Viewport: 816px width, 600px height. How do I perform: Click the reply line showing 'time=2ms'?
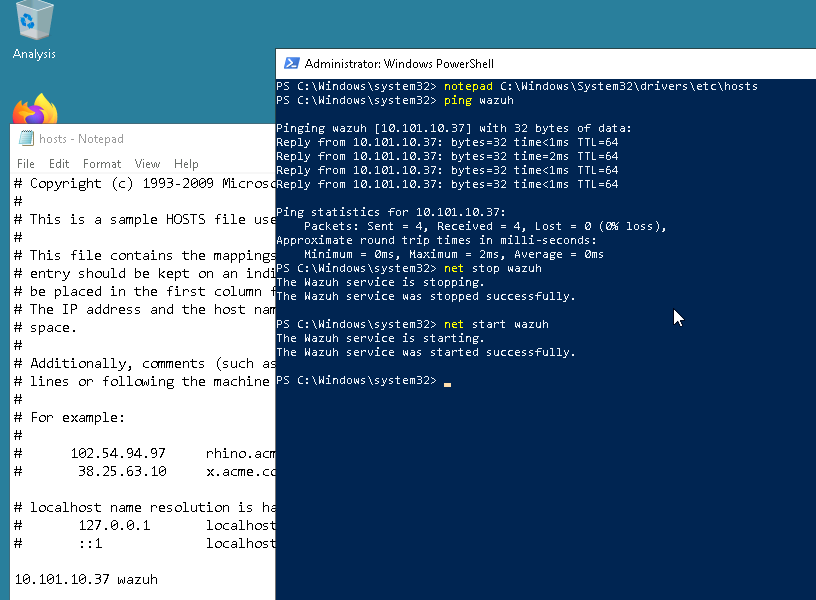(x=447, y=156)
